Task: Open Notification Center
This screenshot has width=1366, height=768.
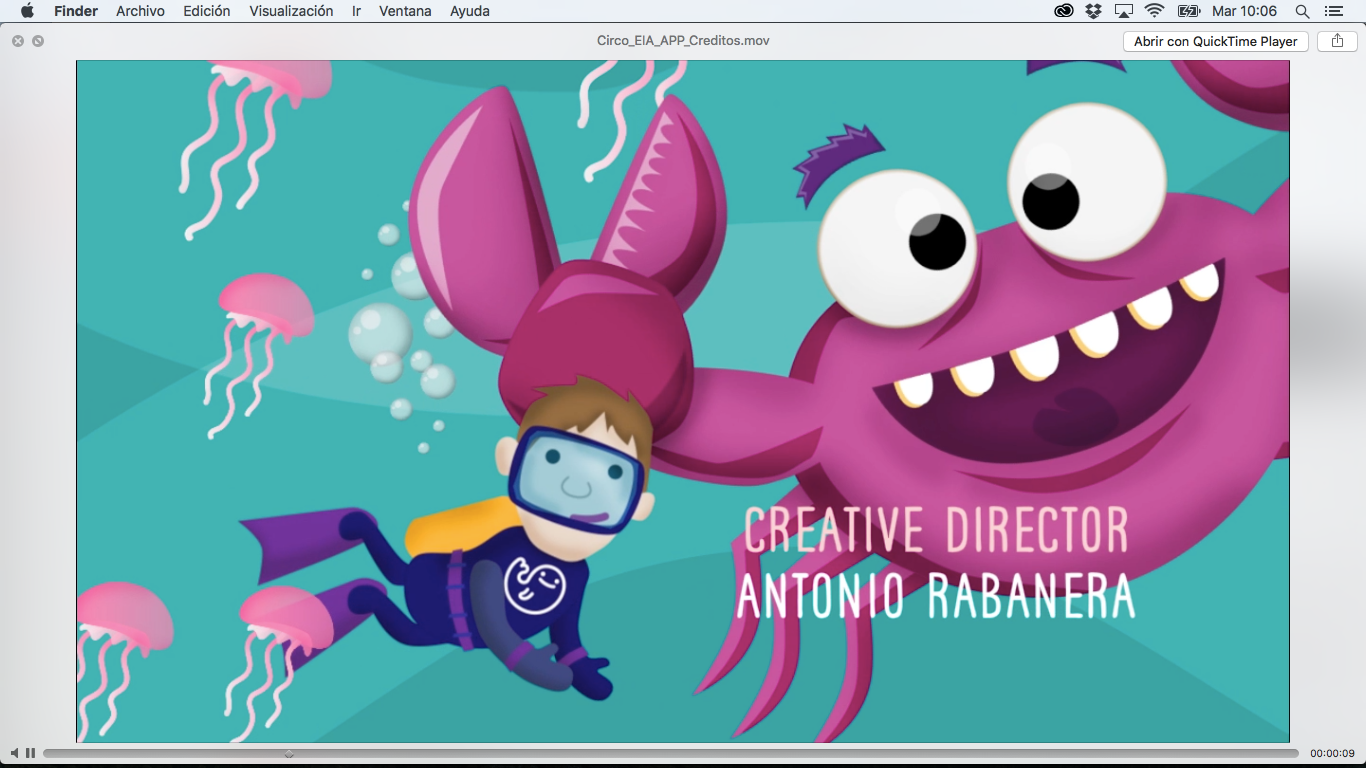Action: click(x=1332, y=11)
